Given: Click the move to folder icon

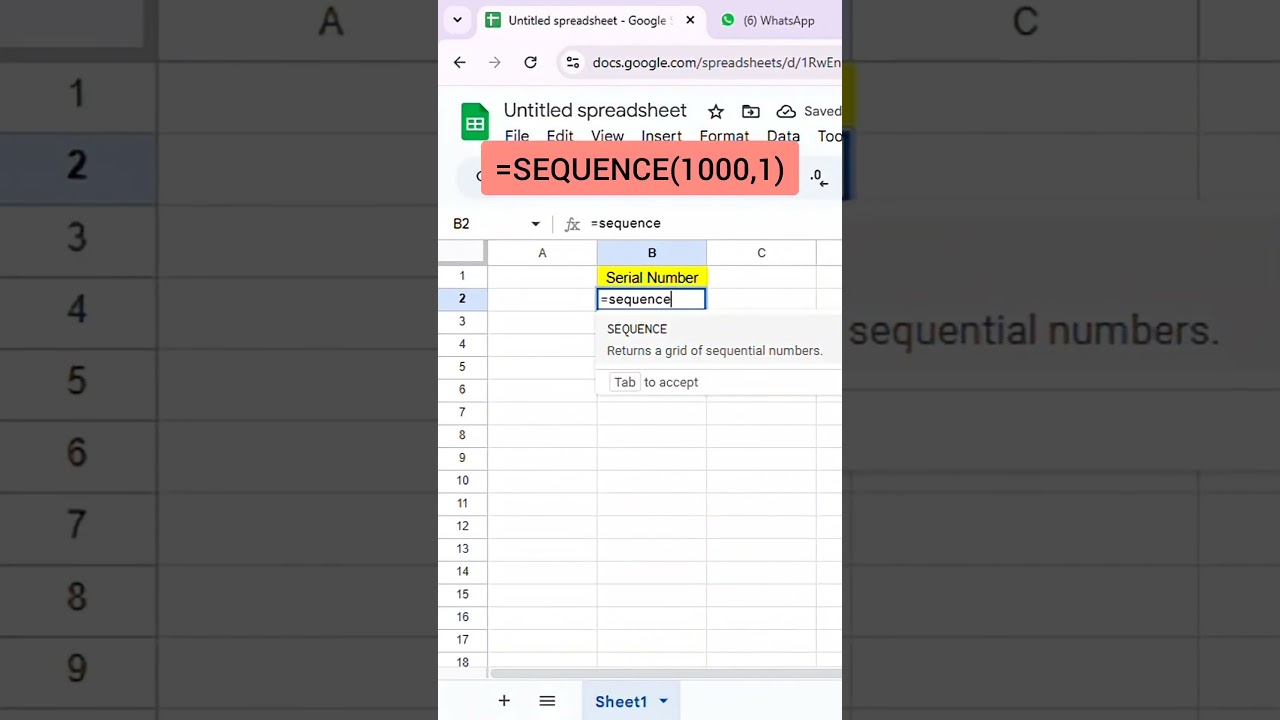Looking at the screenshot, I should (x=751, y=111).
